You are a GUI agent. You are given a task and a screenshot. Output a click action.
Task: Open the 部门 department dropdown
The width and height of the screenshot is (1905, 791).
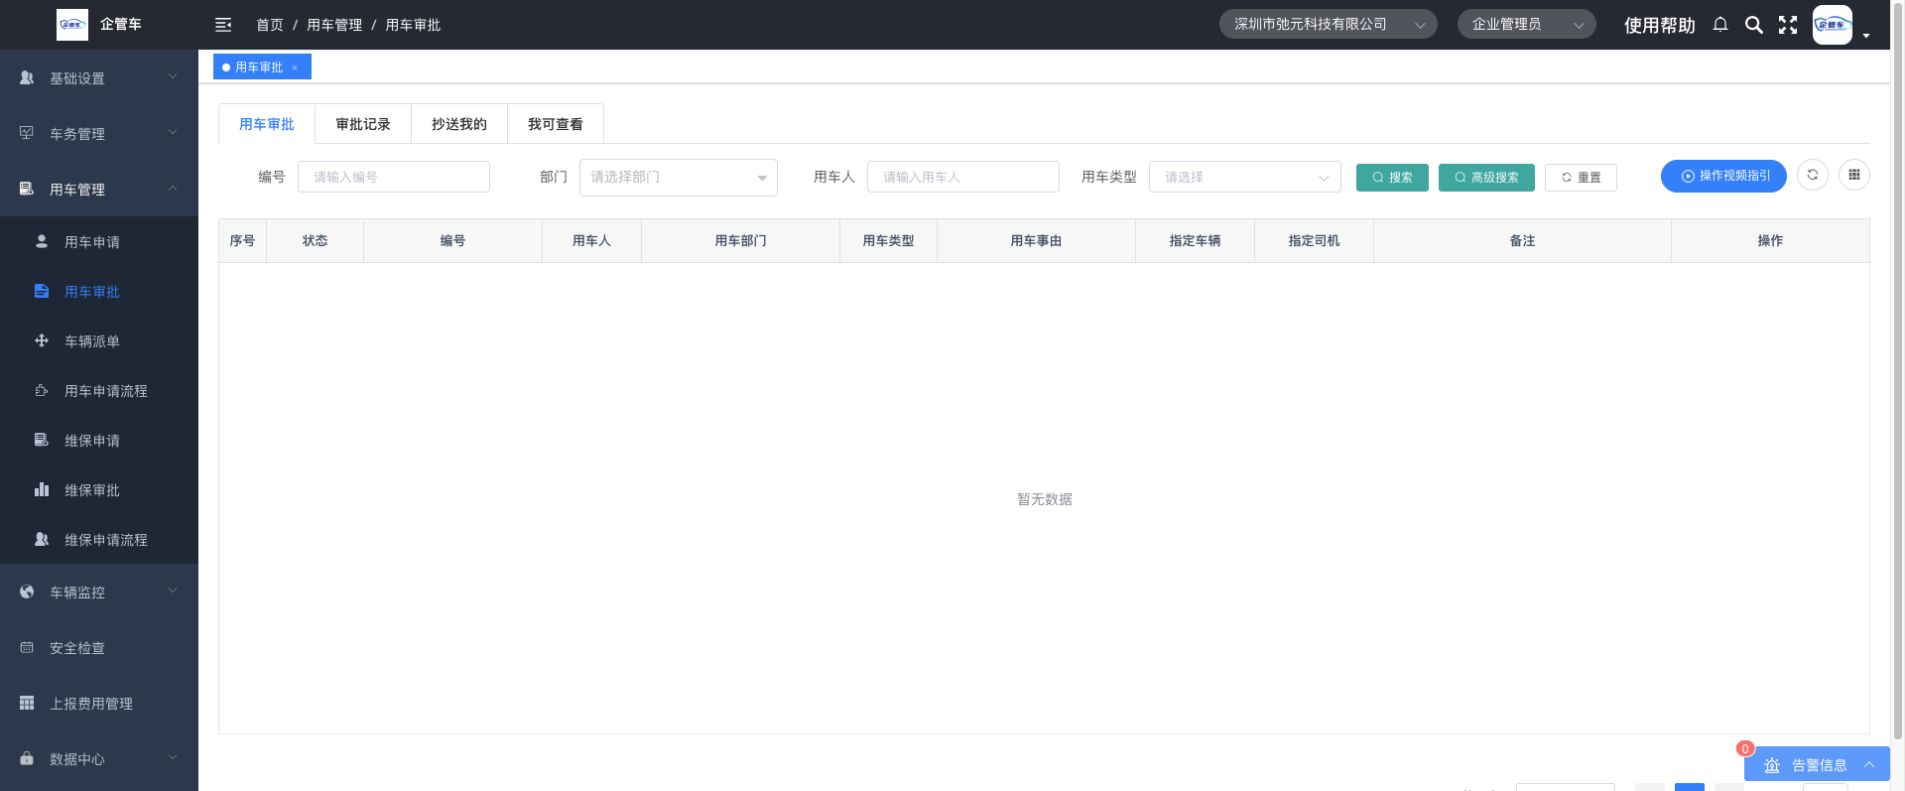point(678,177)
